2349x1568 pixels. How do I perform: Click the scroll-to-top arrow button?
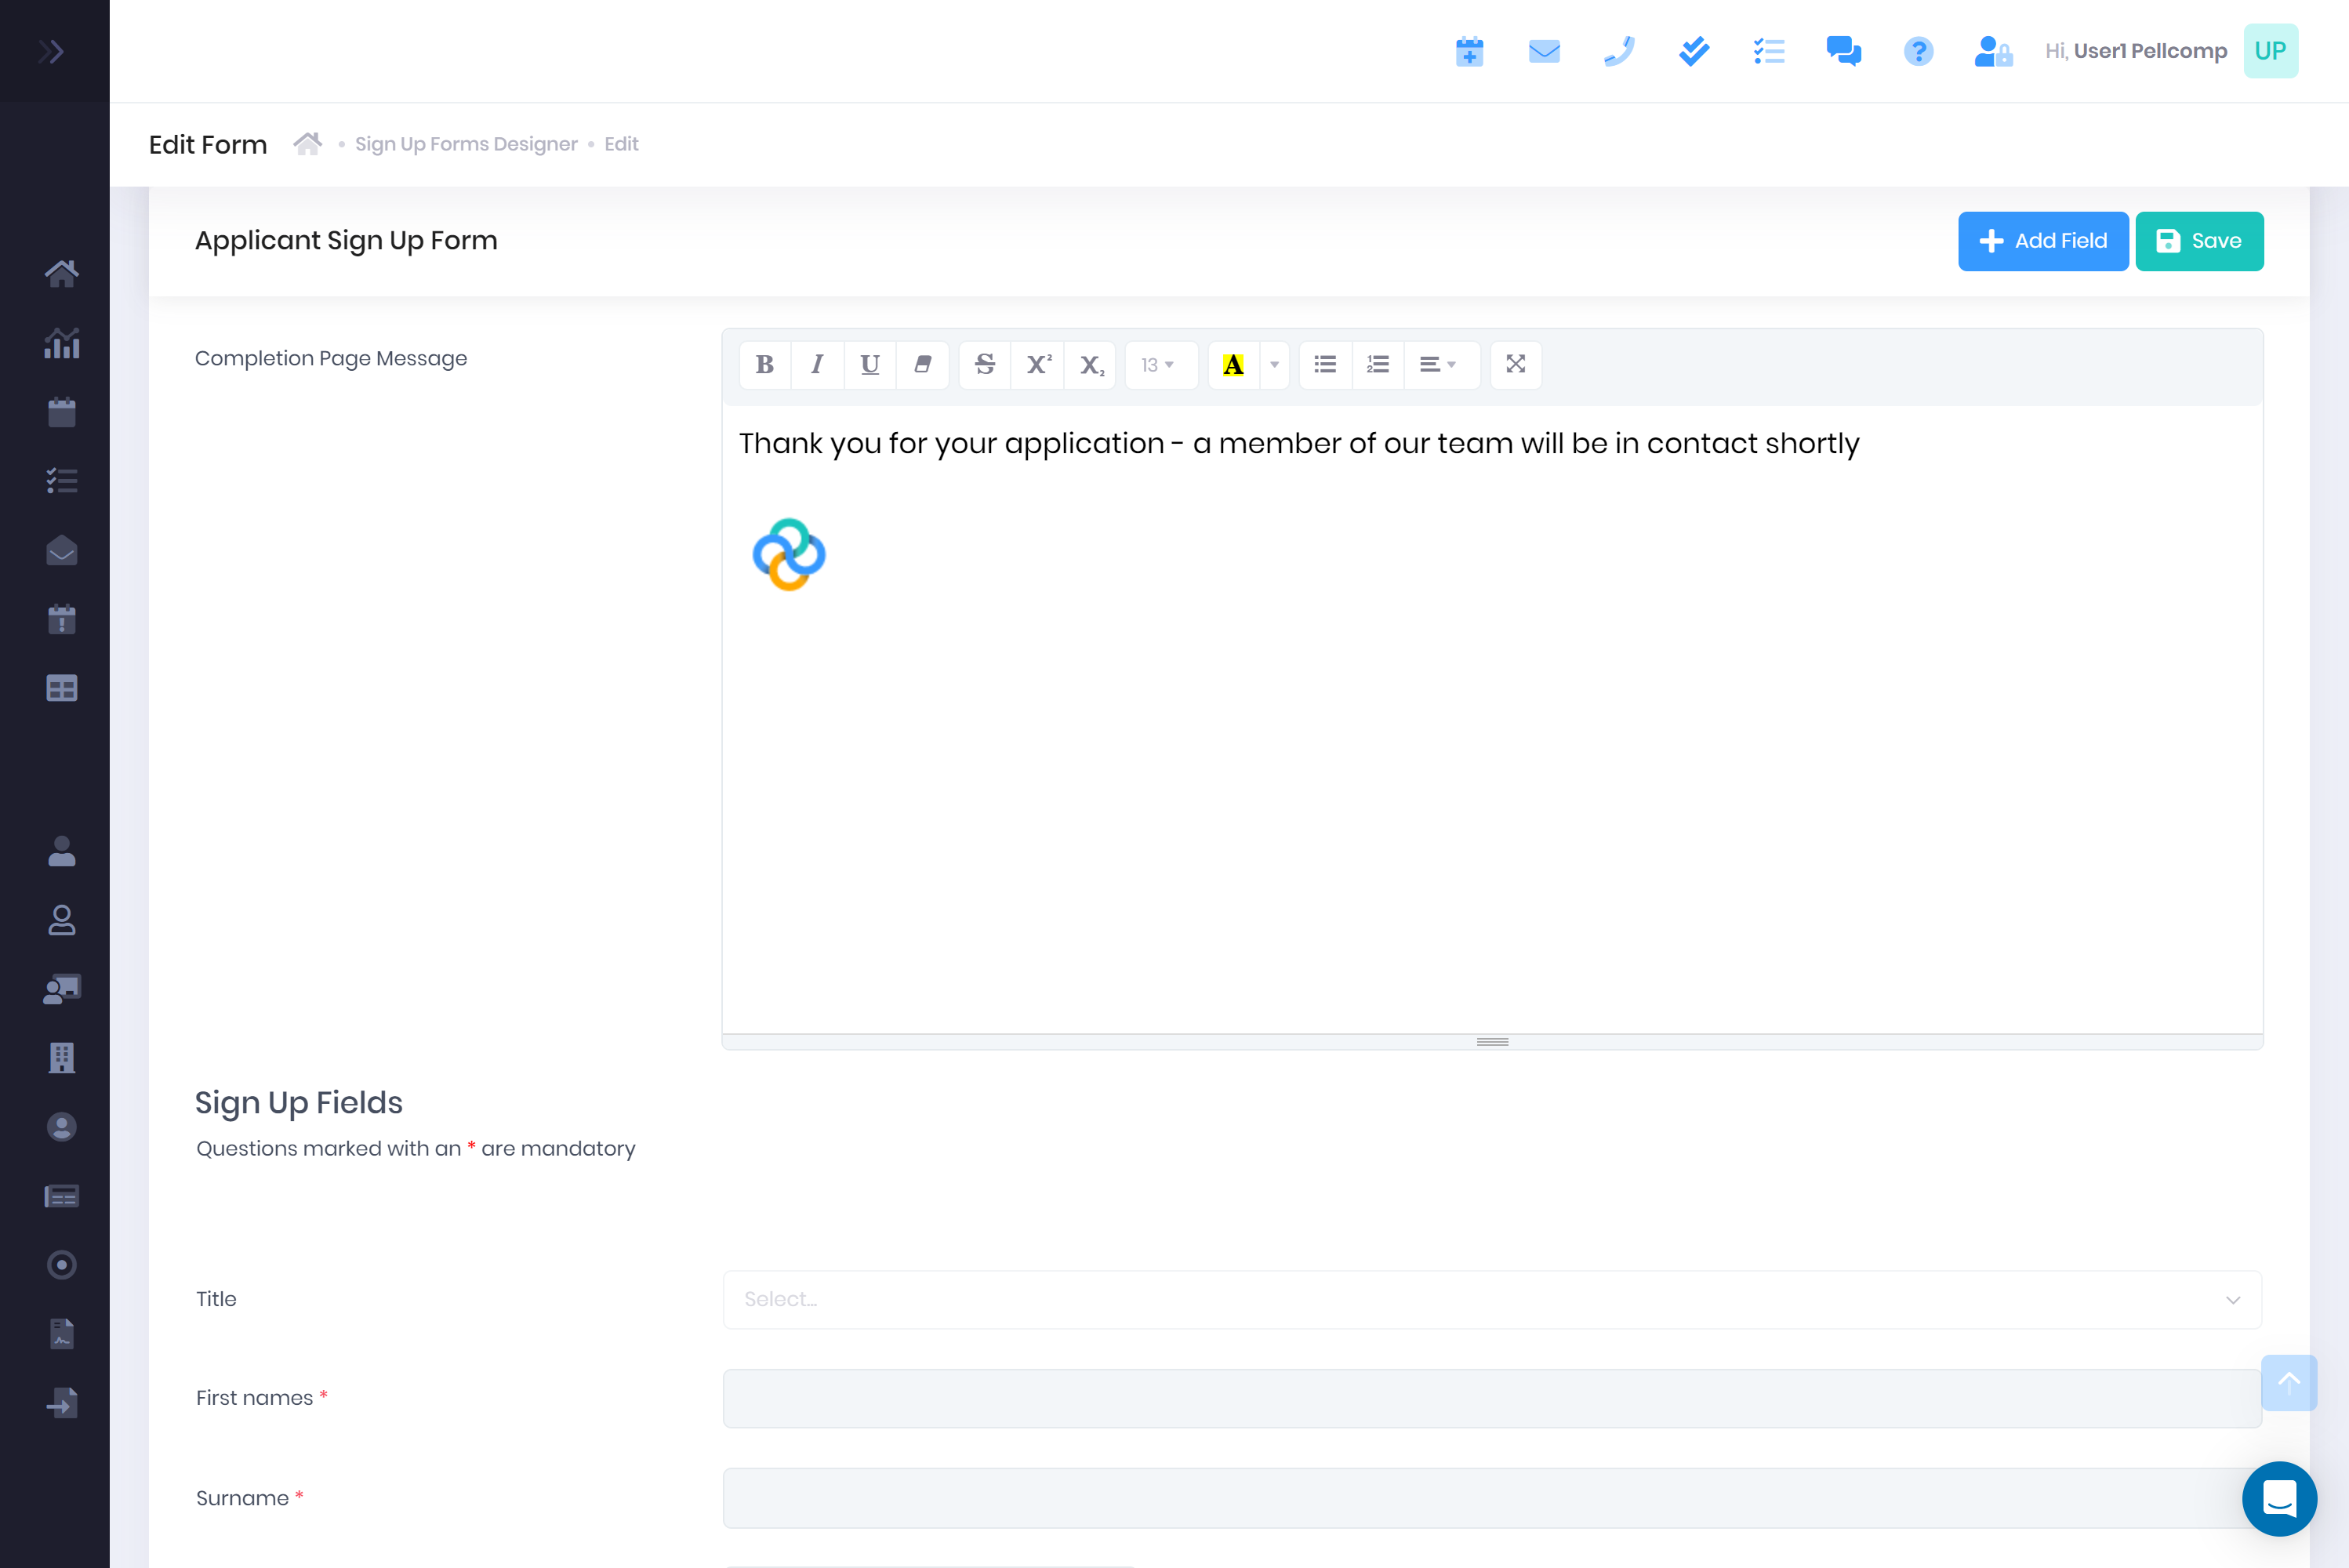tap(2288, 1382)
